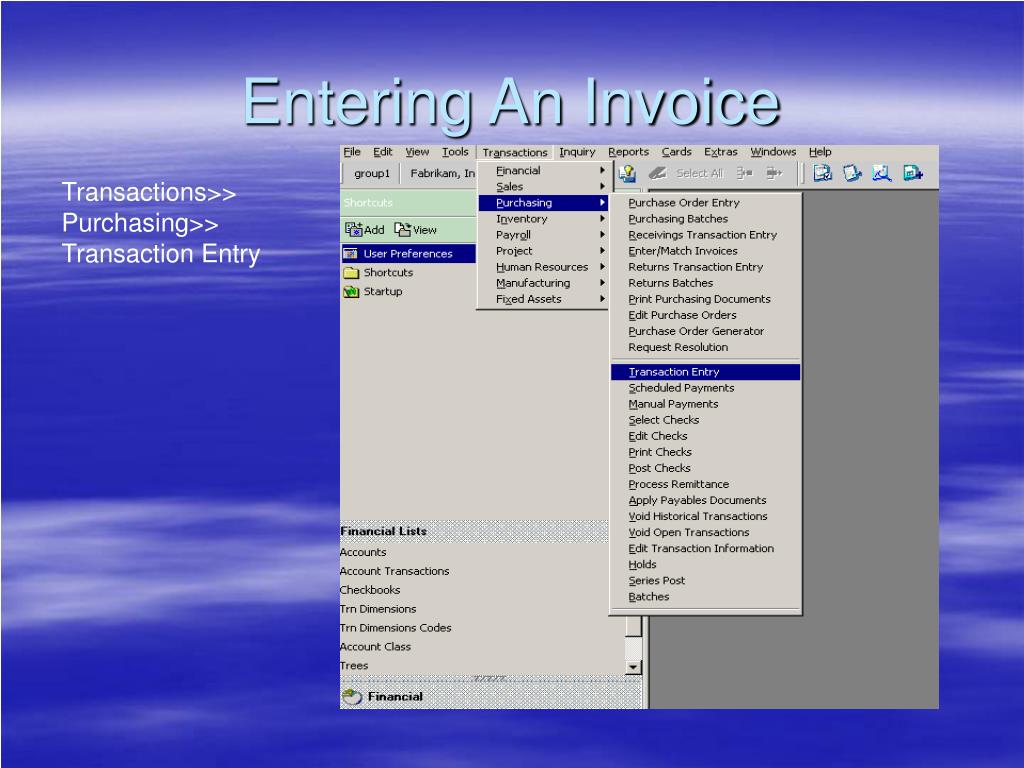Choose Enter/Match Invoices
This screenshot has height=768, width=1024.
[x=705, y=251]
